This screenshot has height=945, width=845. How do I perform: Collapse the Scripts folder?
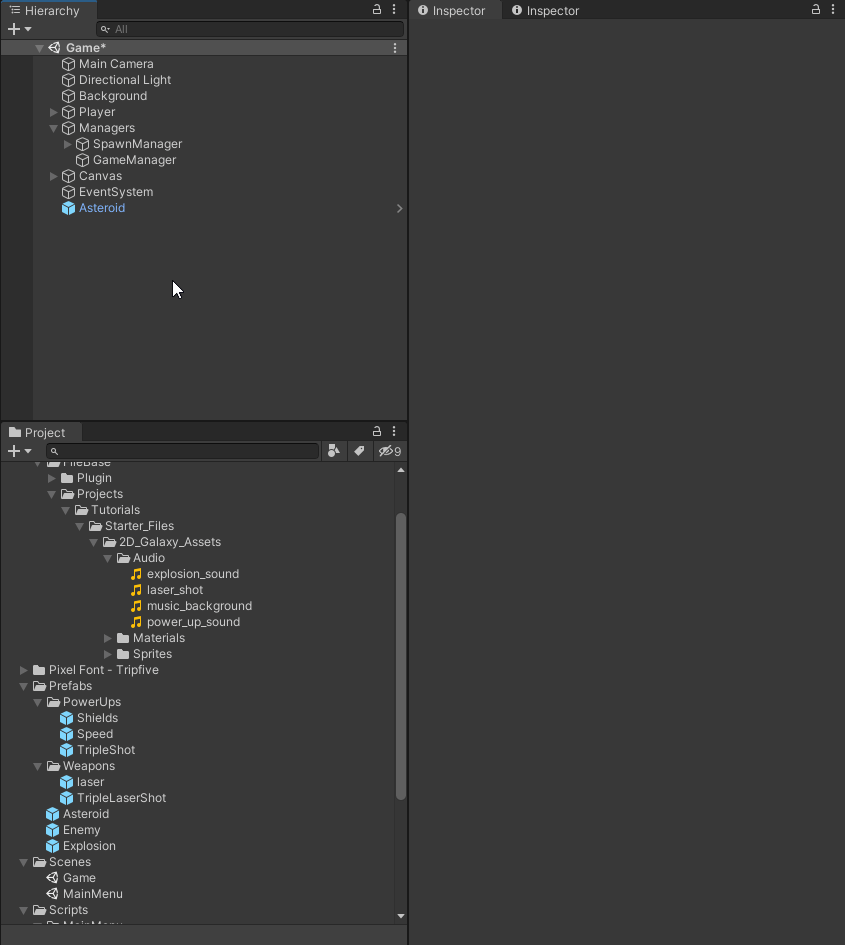click(x=23, y=910)
